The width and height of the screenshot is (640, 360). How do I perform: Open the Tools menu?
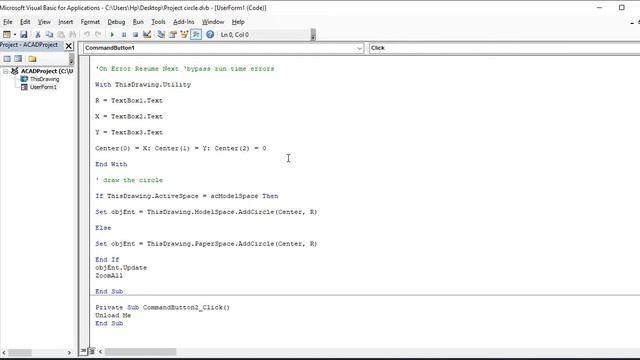point(158,22)
